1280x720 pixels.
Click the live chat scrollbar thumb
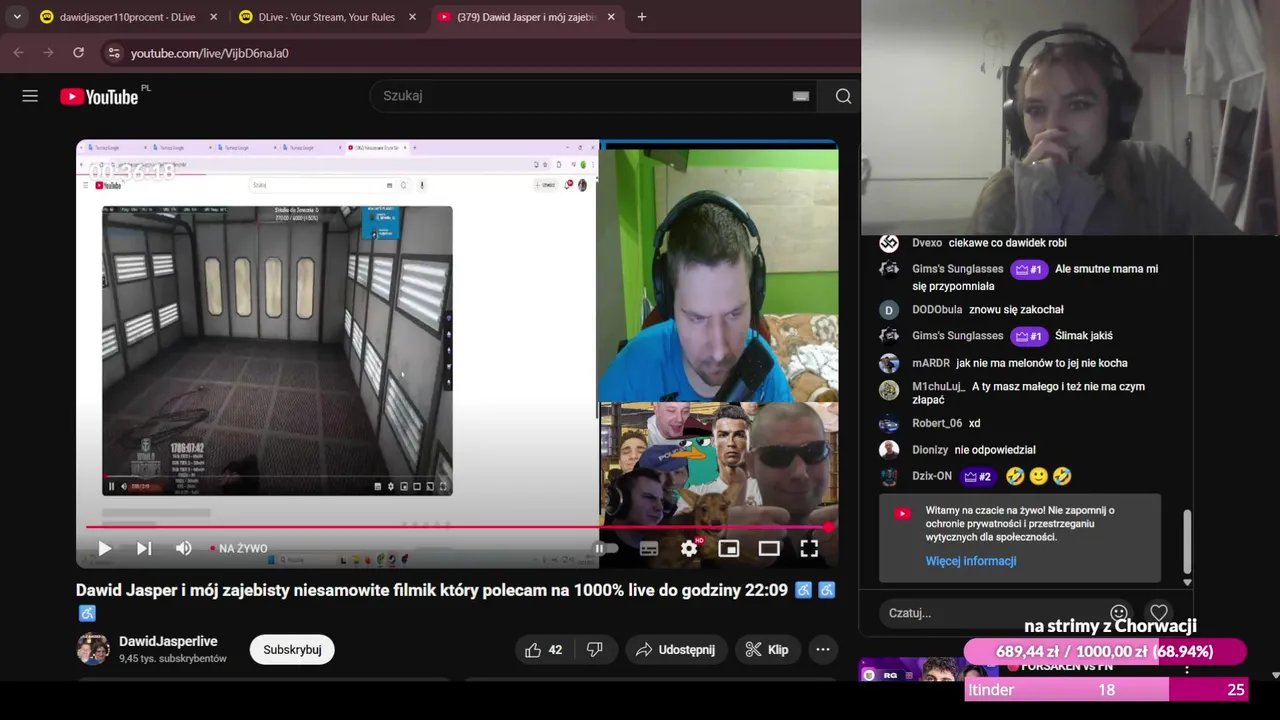click(1187, 540)
